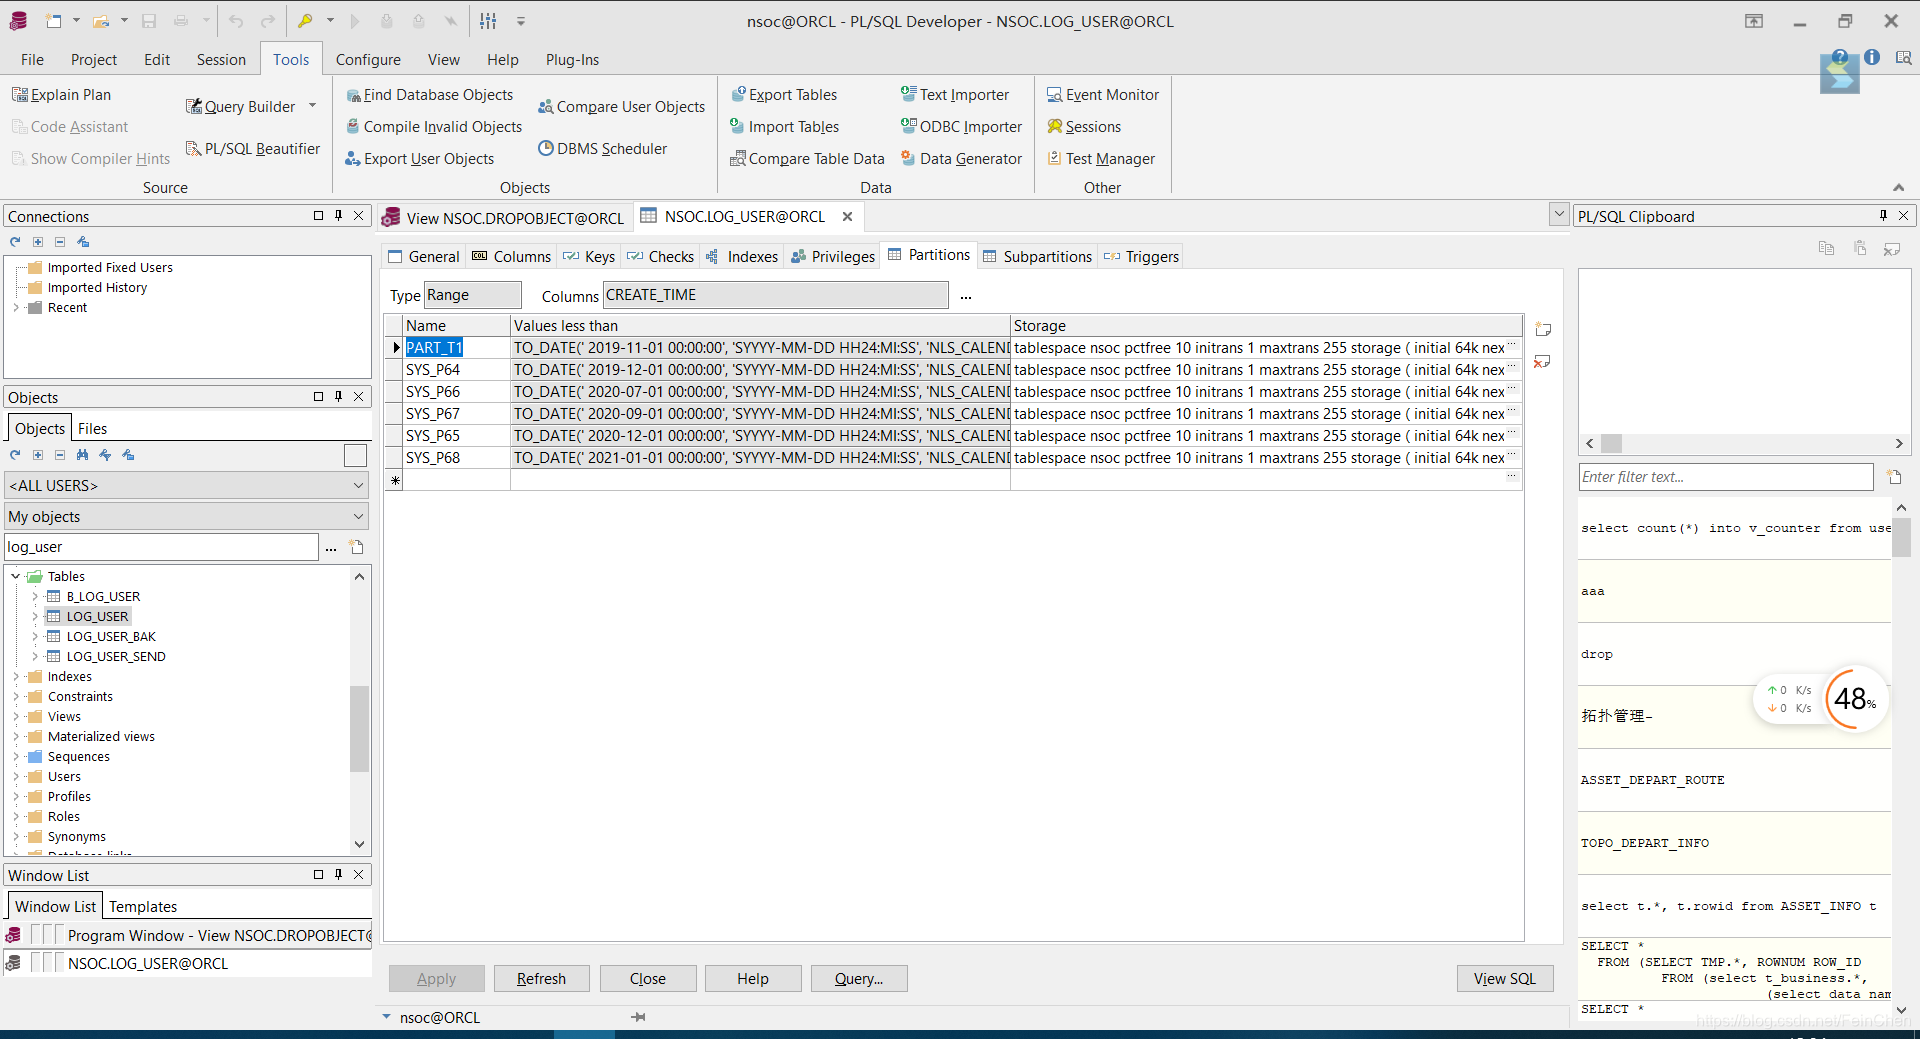1920x1039 pixels.
Task: Click the yellow key Log on icon
Action: click(x=305, y=21)
